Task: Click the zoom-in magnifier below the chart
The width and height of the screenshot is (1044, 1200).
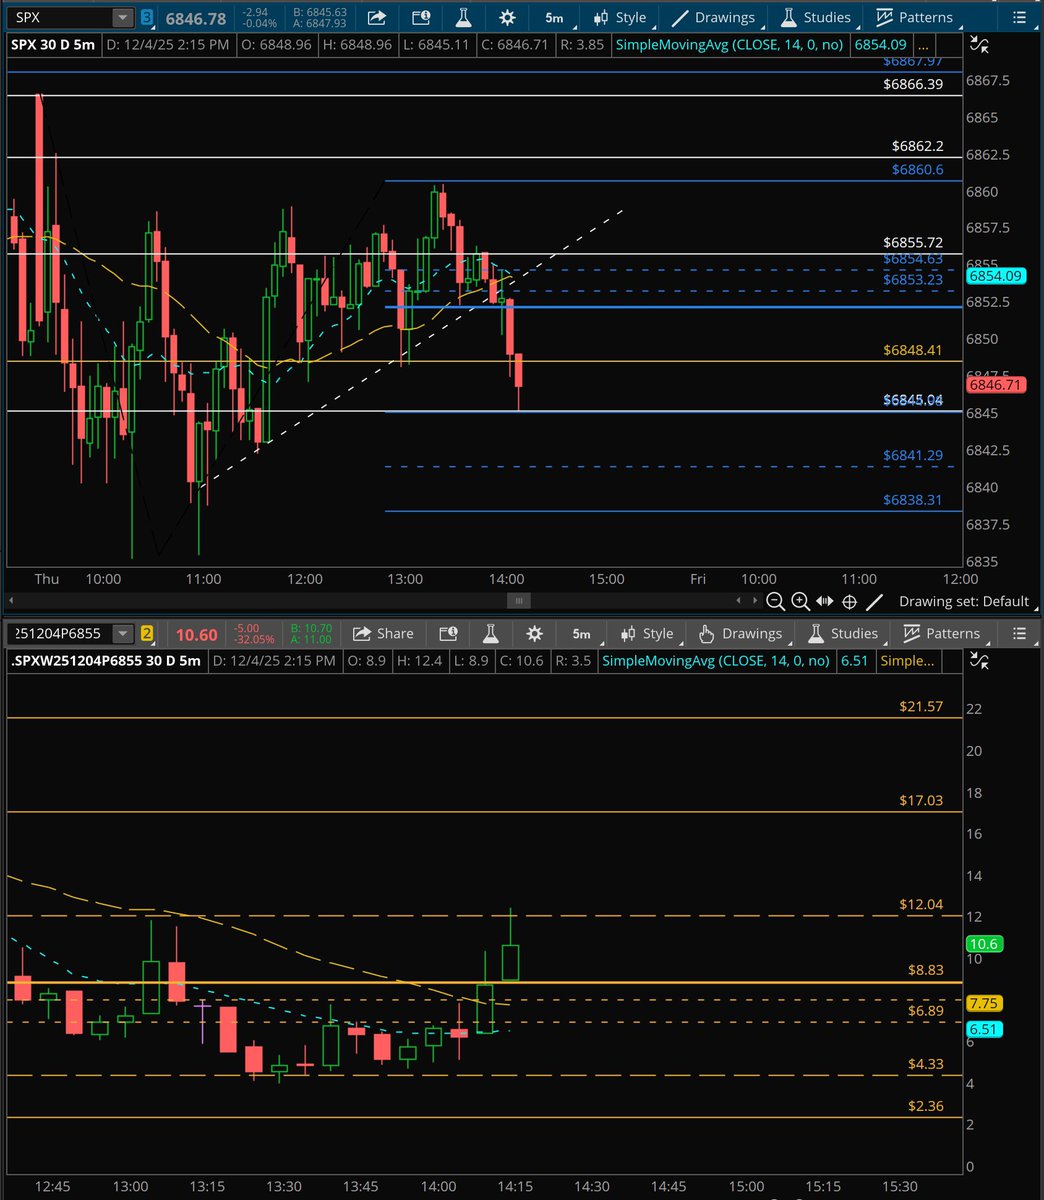Action: [800, 601]
